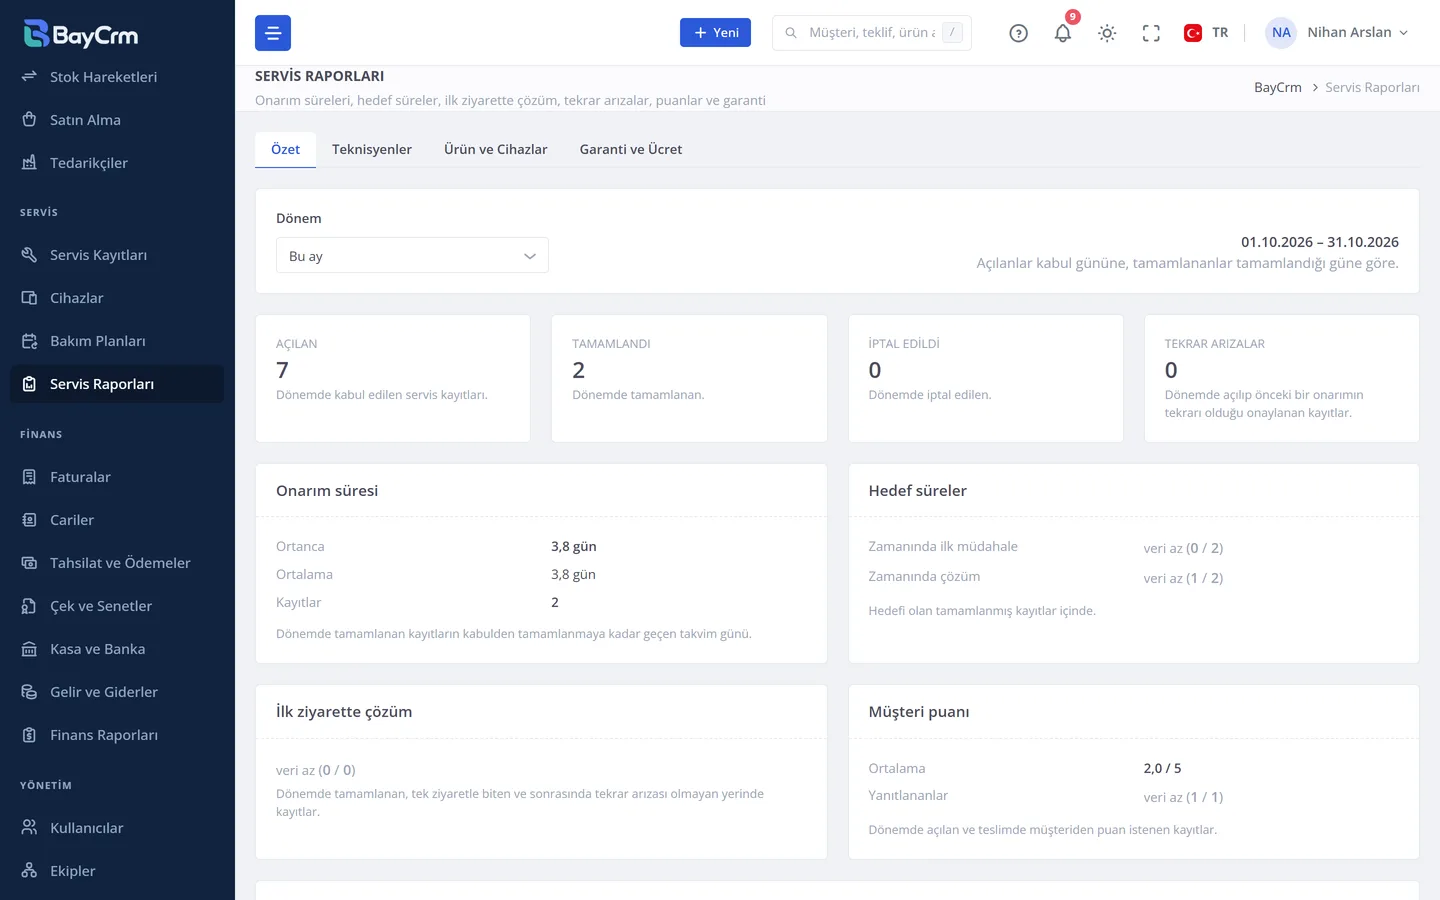Select the Ürün ve Cihazlar tab
Screen dimensions: 1440x900
click(496, 149)
